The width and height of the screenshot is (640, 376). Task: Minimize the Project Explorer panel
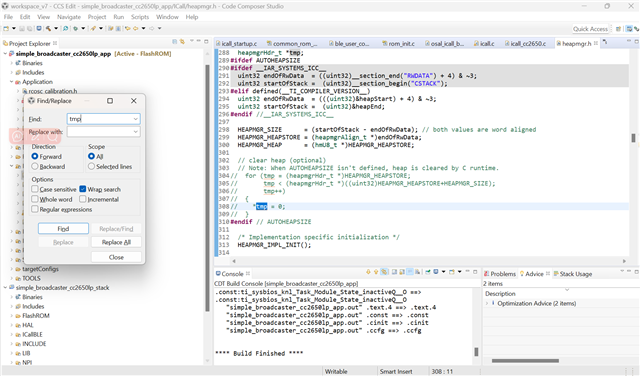199,41
